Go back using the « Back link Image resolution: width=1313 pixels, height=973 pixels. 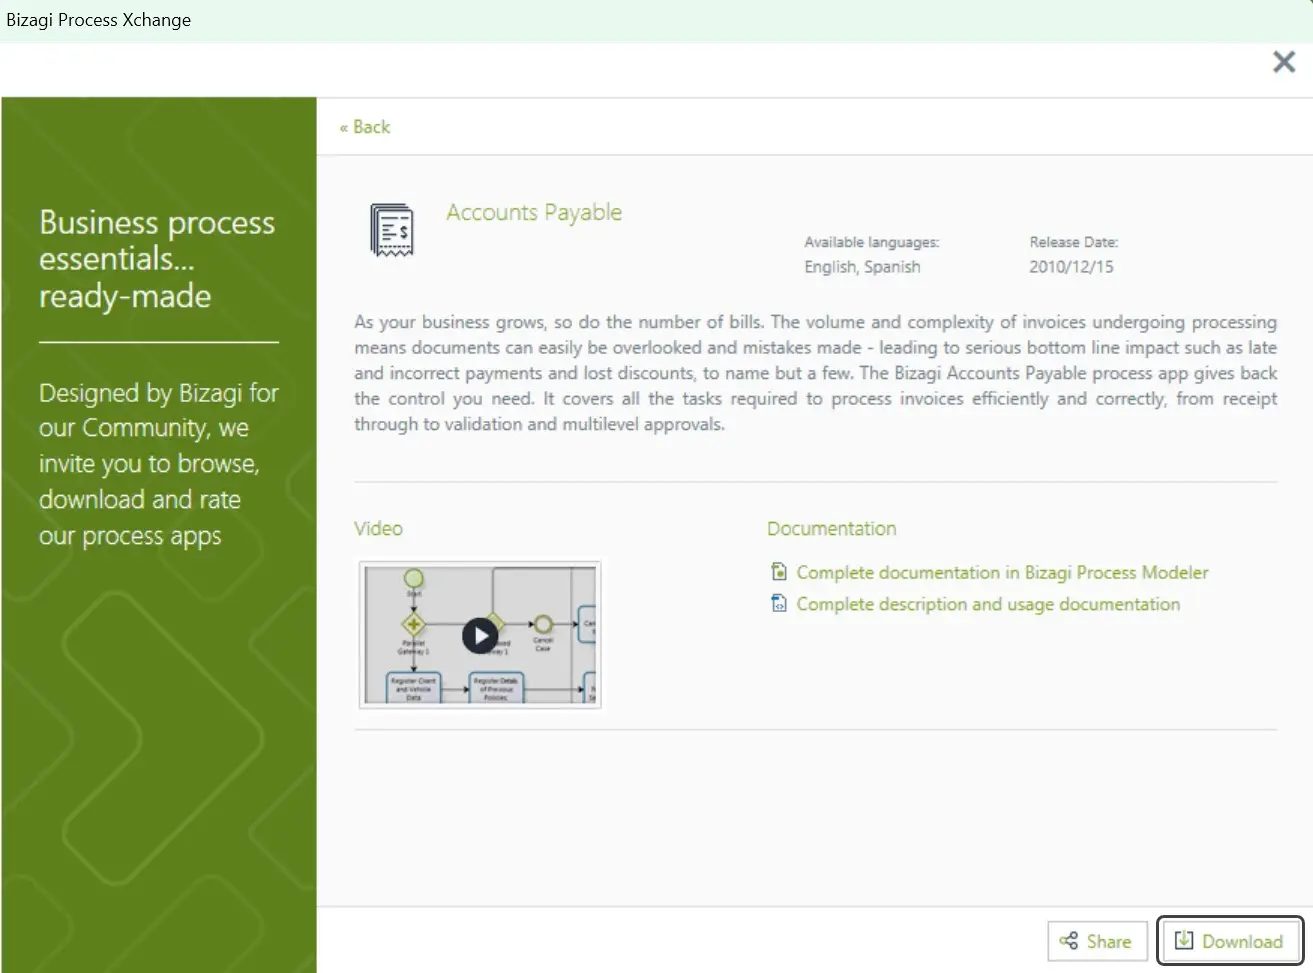[365, 127]
